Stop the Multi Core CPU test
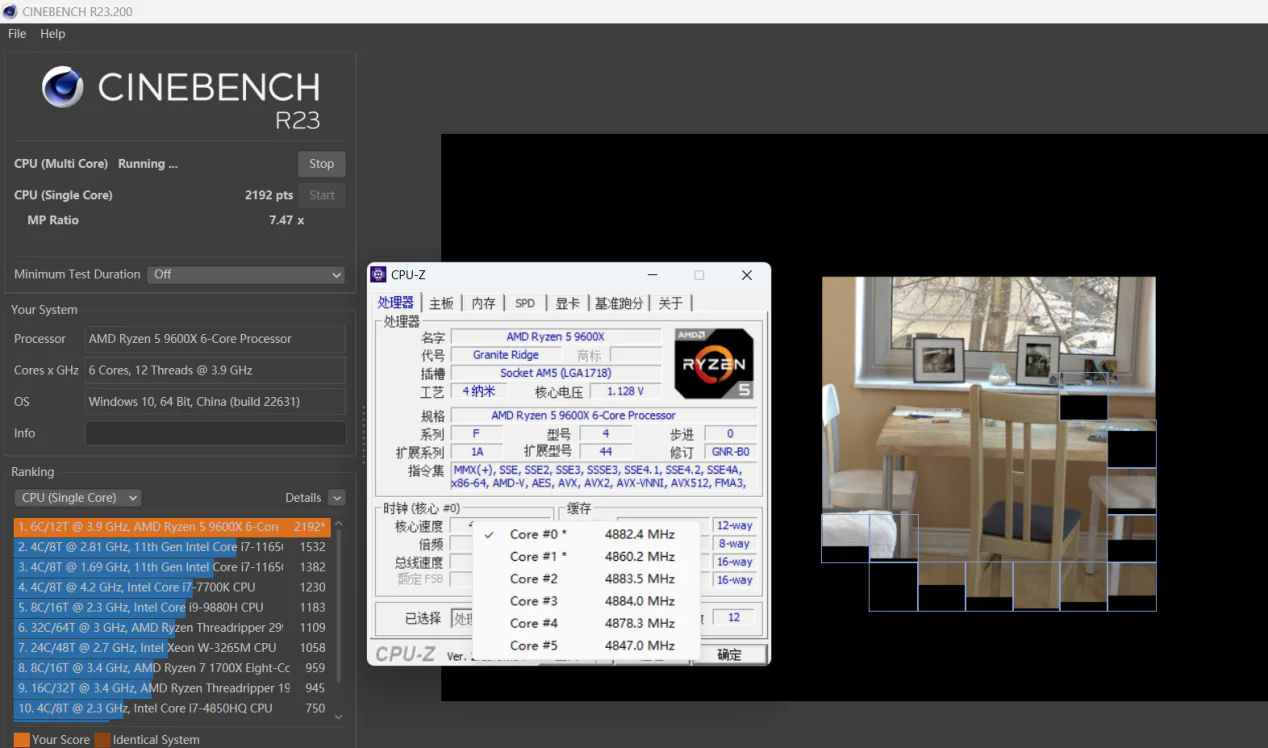 point(322,164)
